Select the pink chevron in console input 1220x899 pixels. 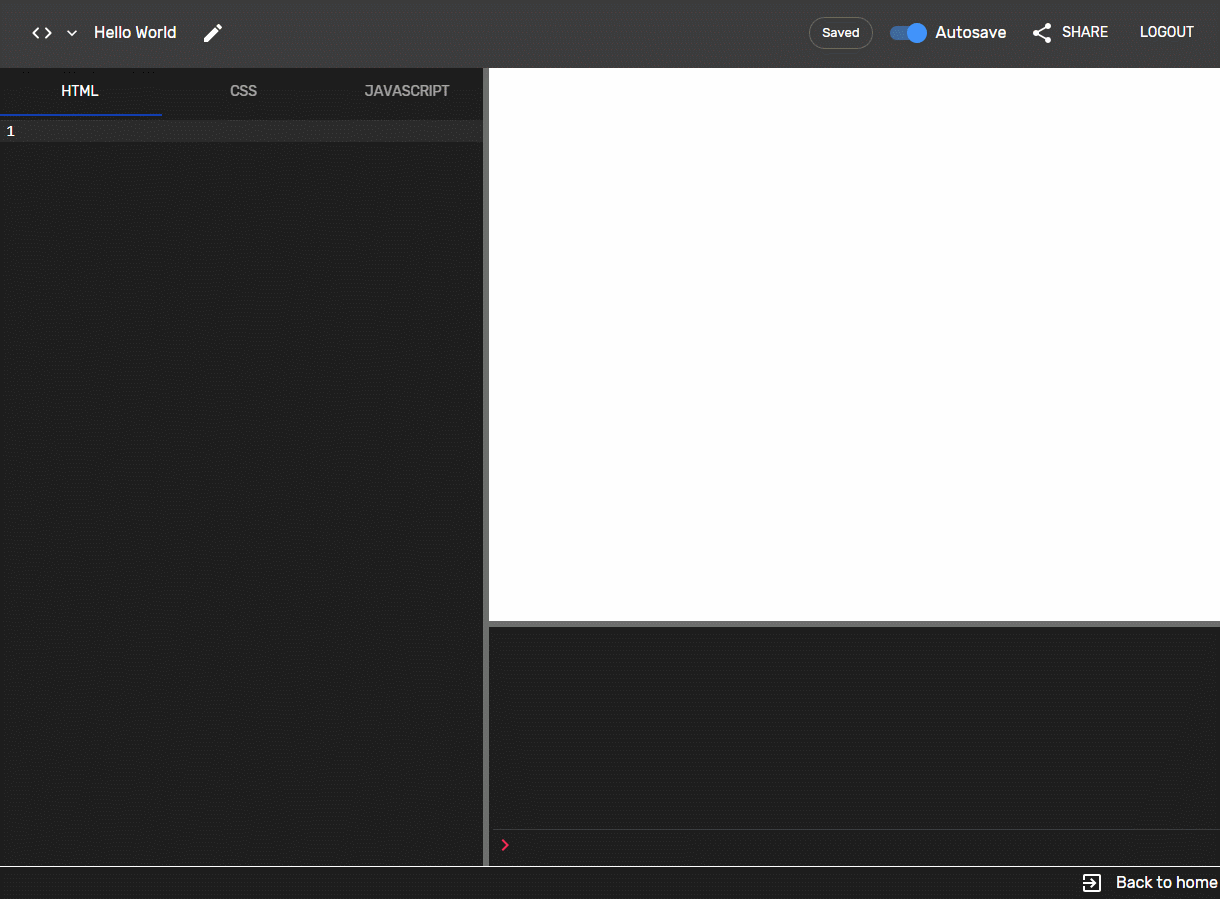point(504,845)
